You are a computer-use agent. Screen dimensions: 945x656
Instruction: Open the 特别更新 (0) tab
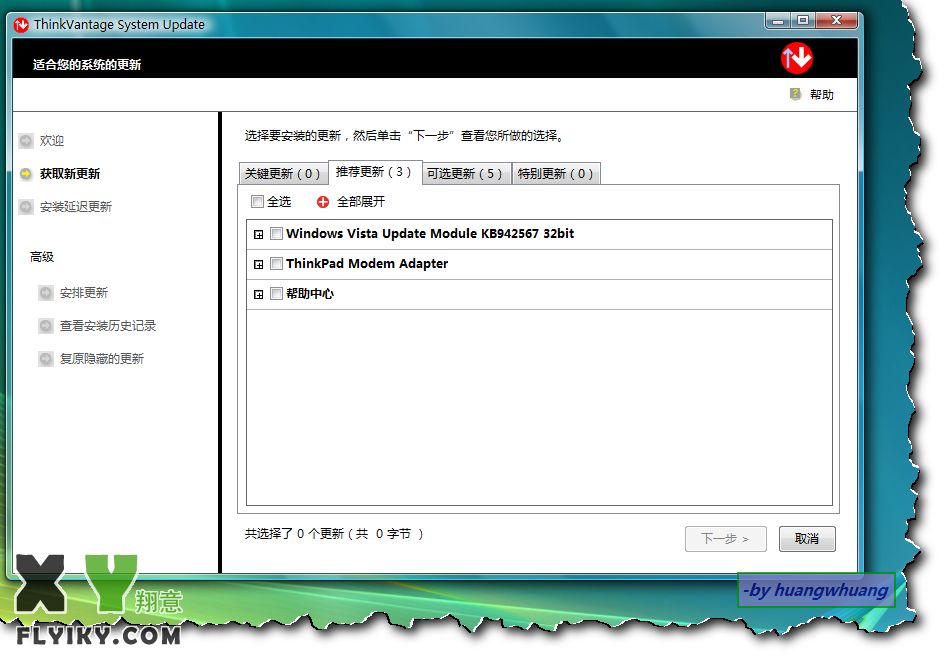pos(556,174)
